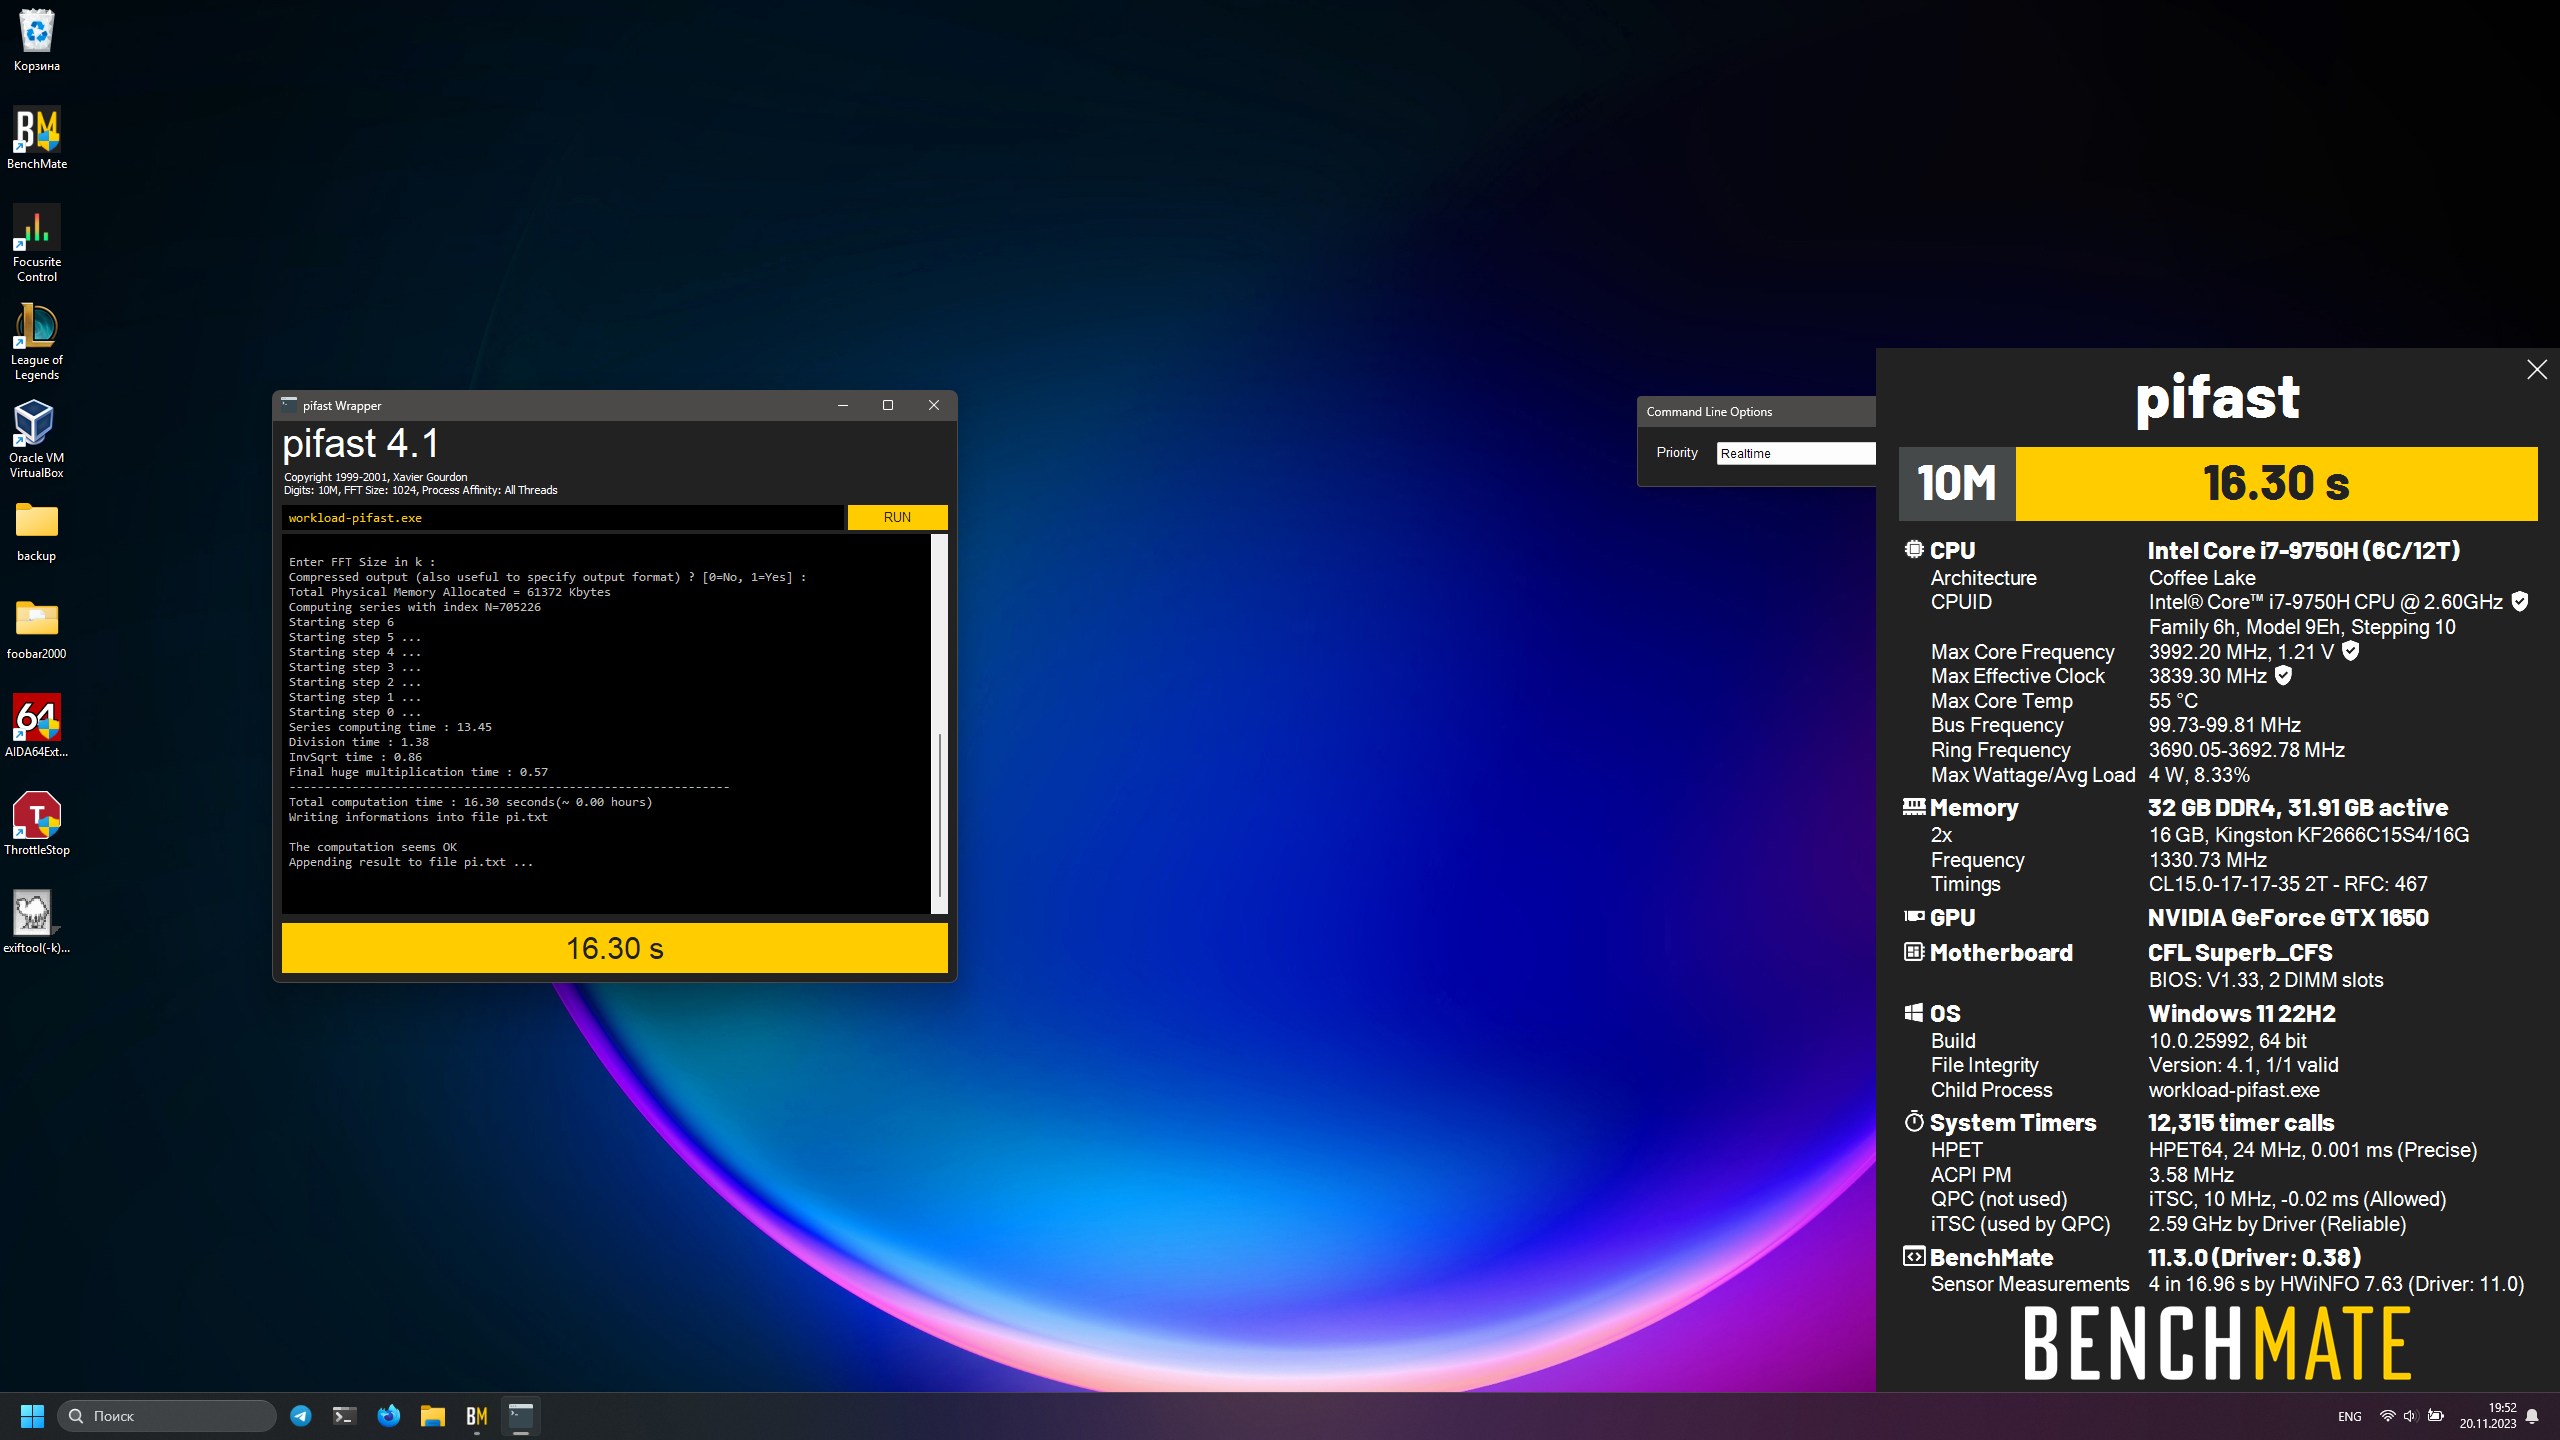Open the Recycle Bin (Корзина) desktop icon
The image size is (2560, 1440).
[x=36, y=41]
